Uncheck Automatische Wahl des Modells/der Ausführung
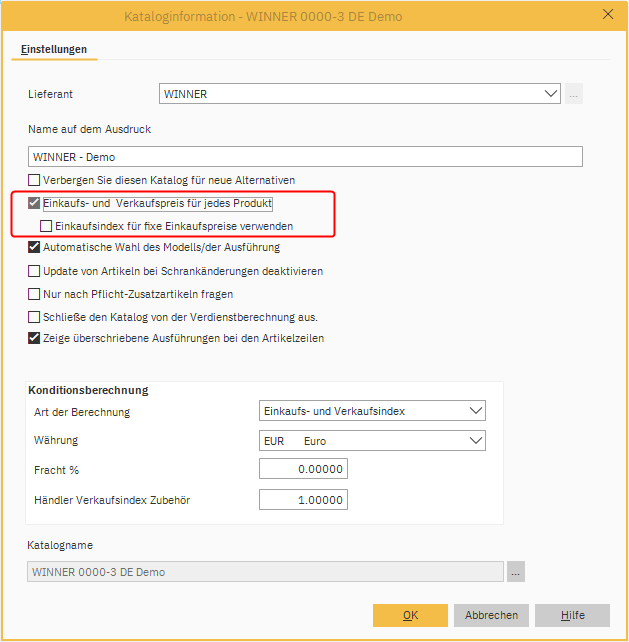 click(x=35, y=247)
